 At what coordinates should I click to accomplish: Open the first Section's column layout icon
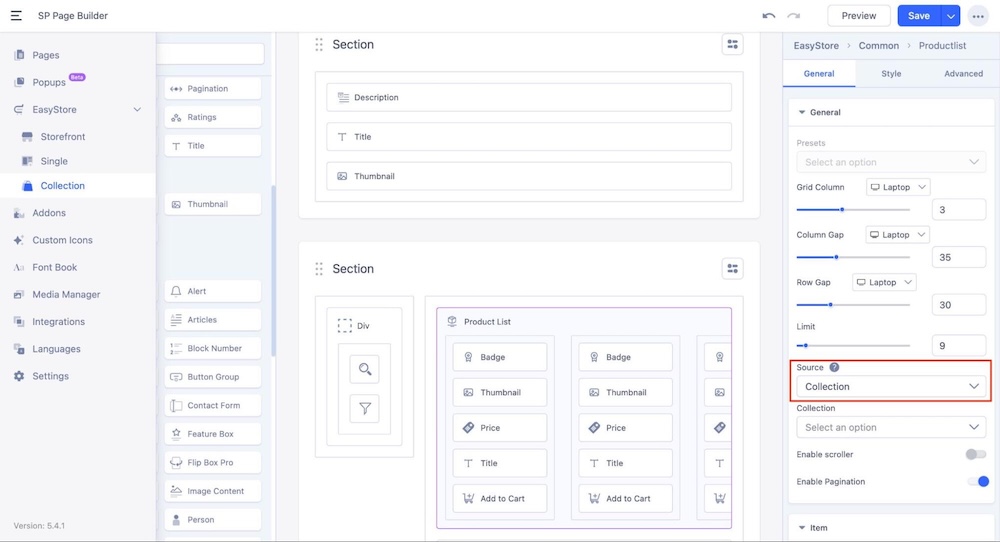click(732, 45)
